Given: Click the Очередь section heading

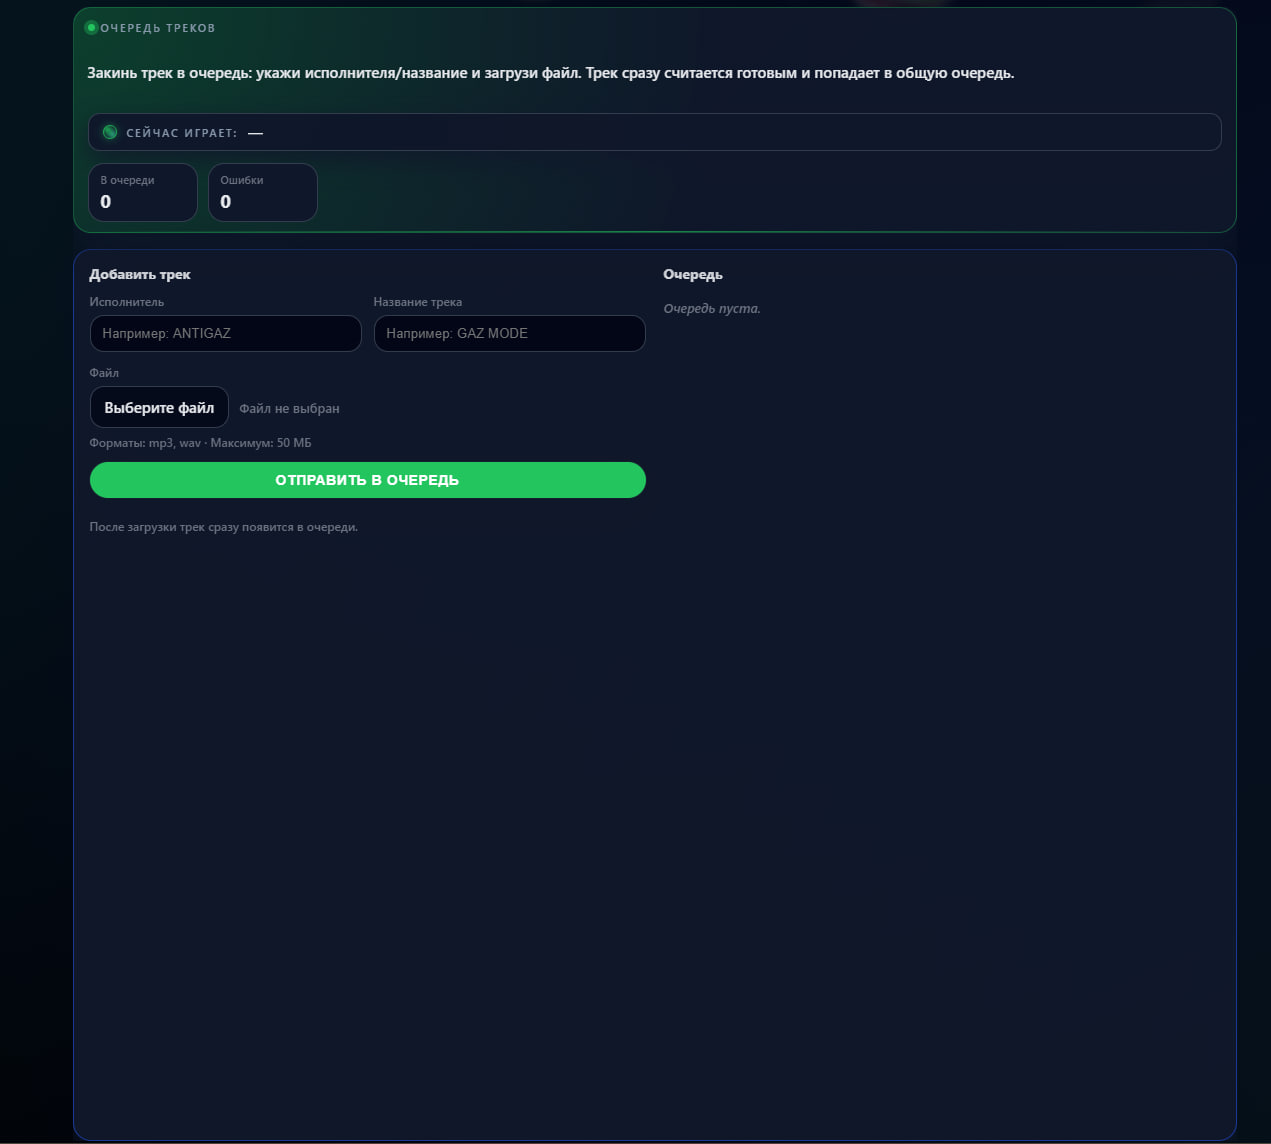Looking at the screenshot, I should point(692,275).
